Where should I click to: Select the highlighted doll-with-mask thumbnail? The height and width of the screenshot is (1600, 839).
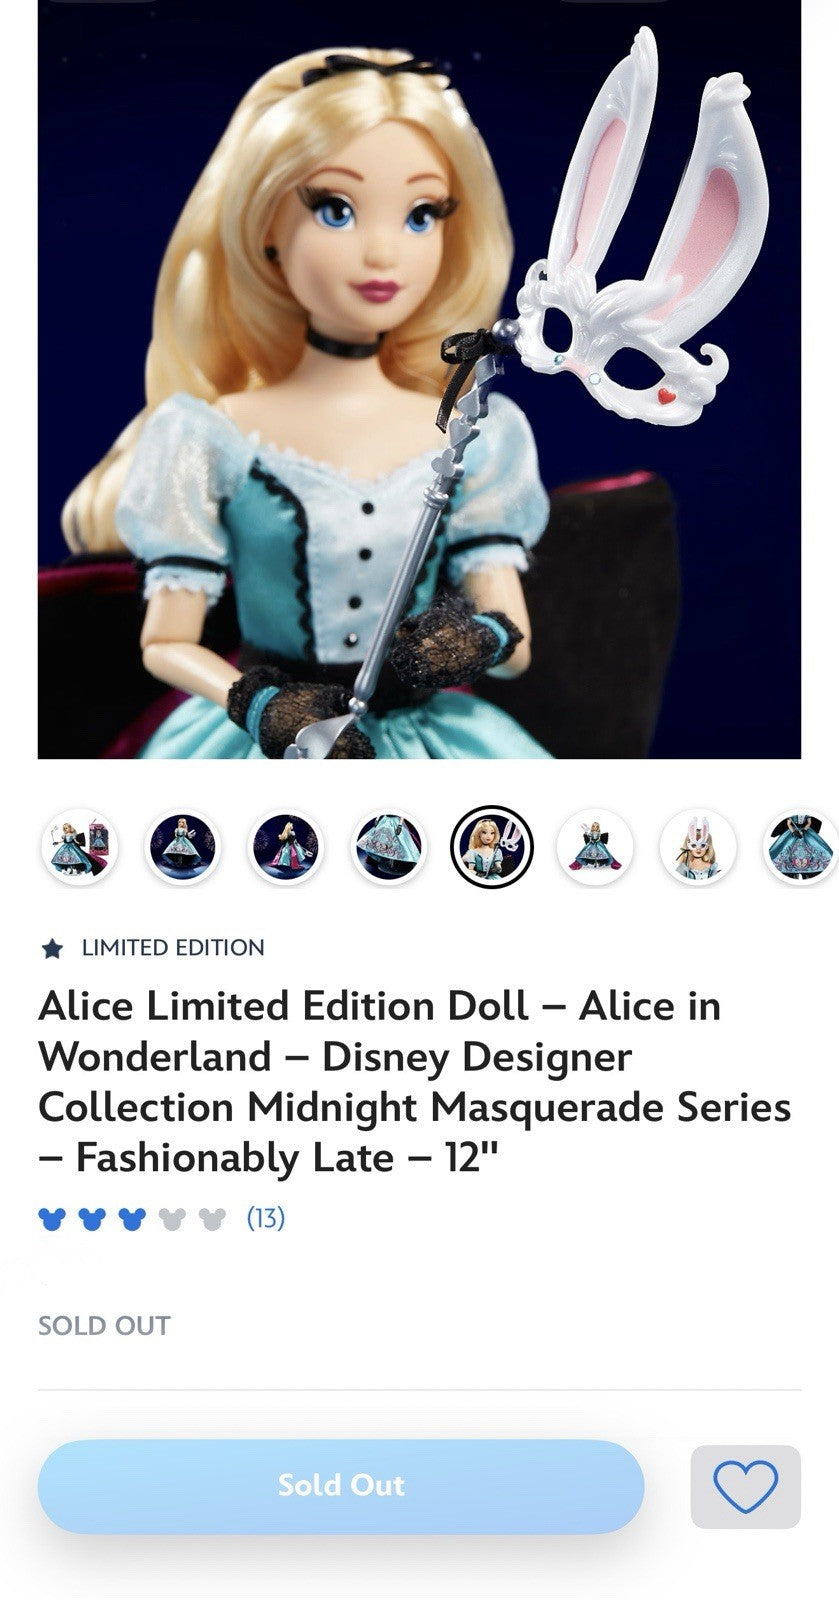click(492, 847)
